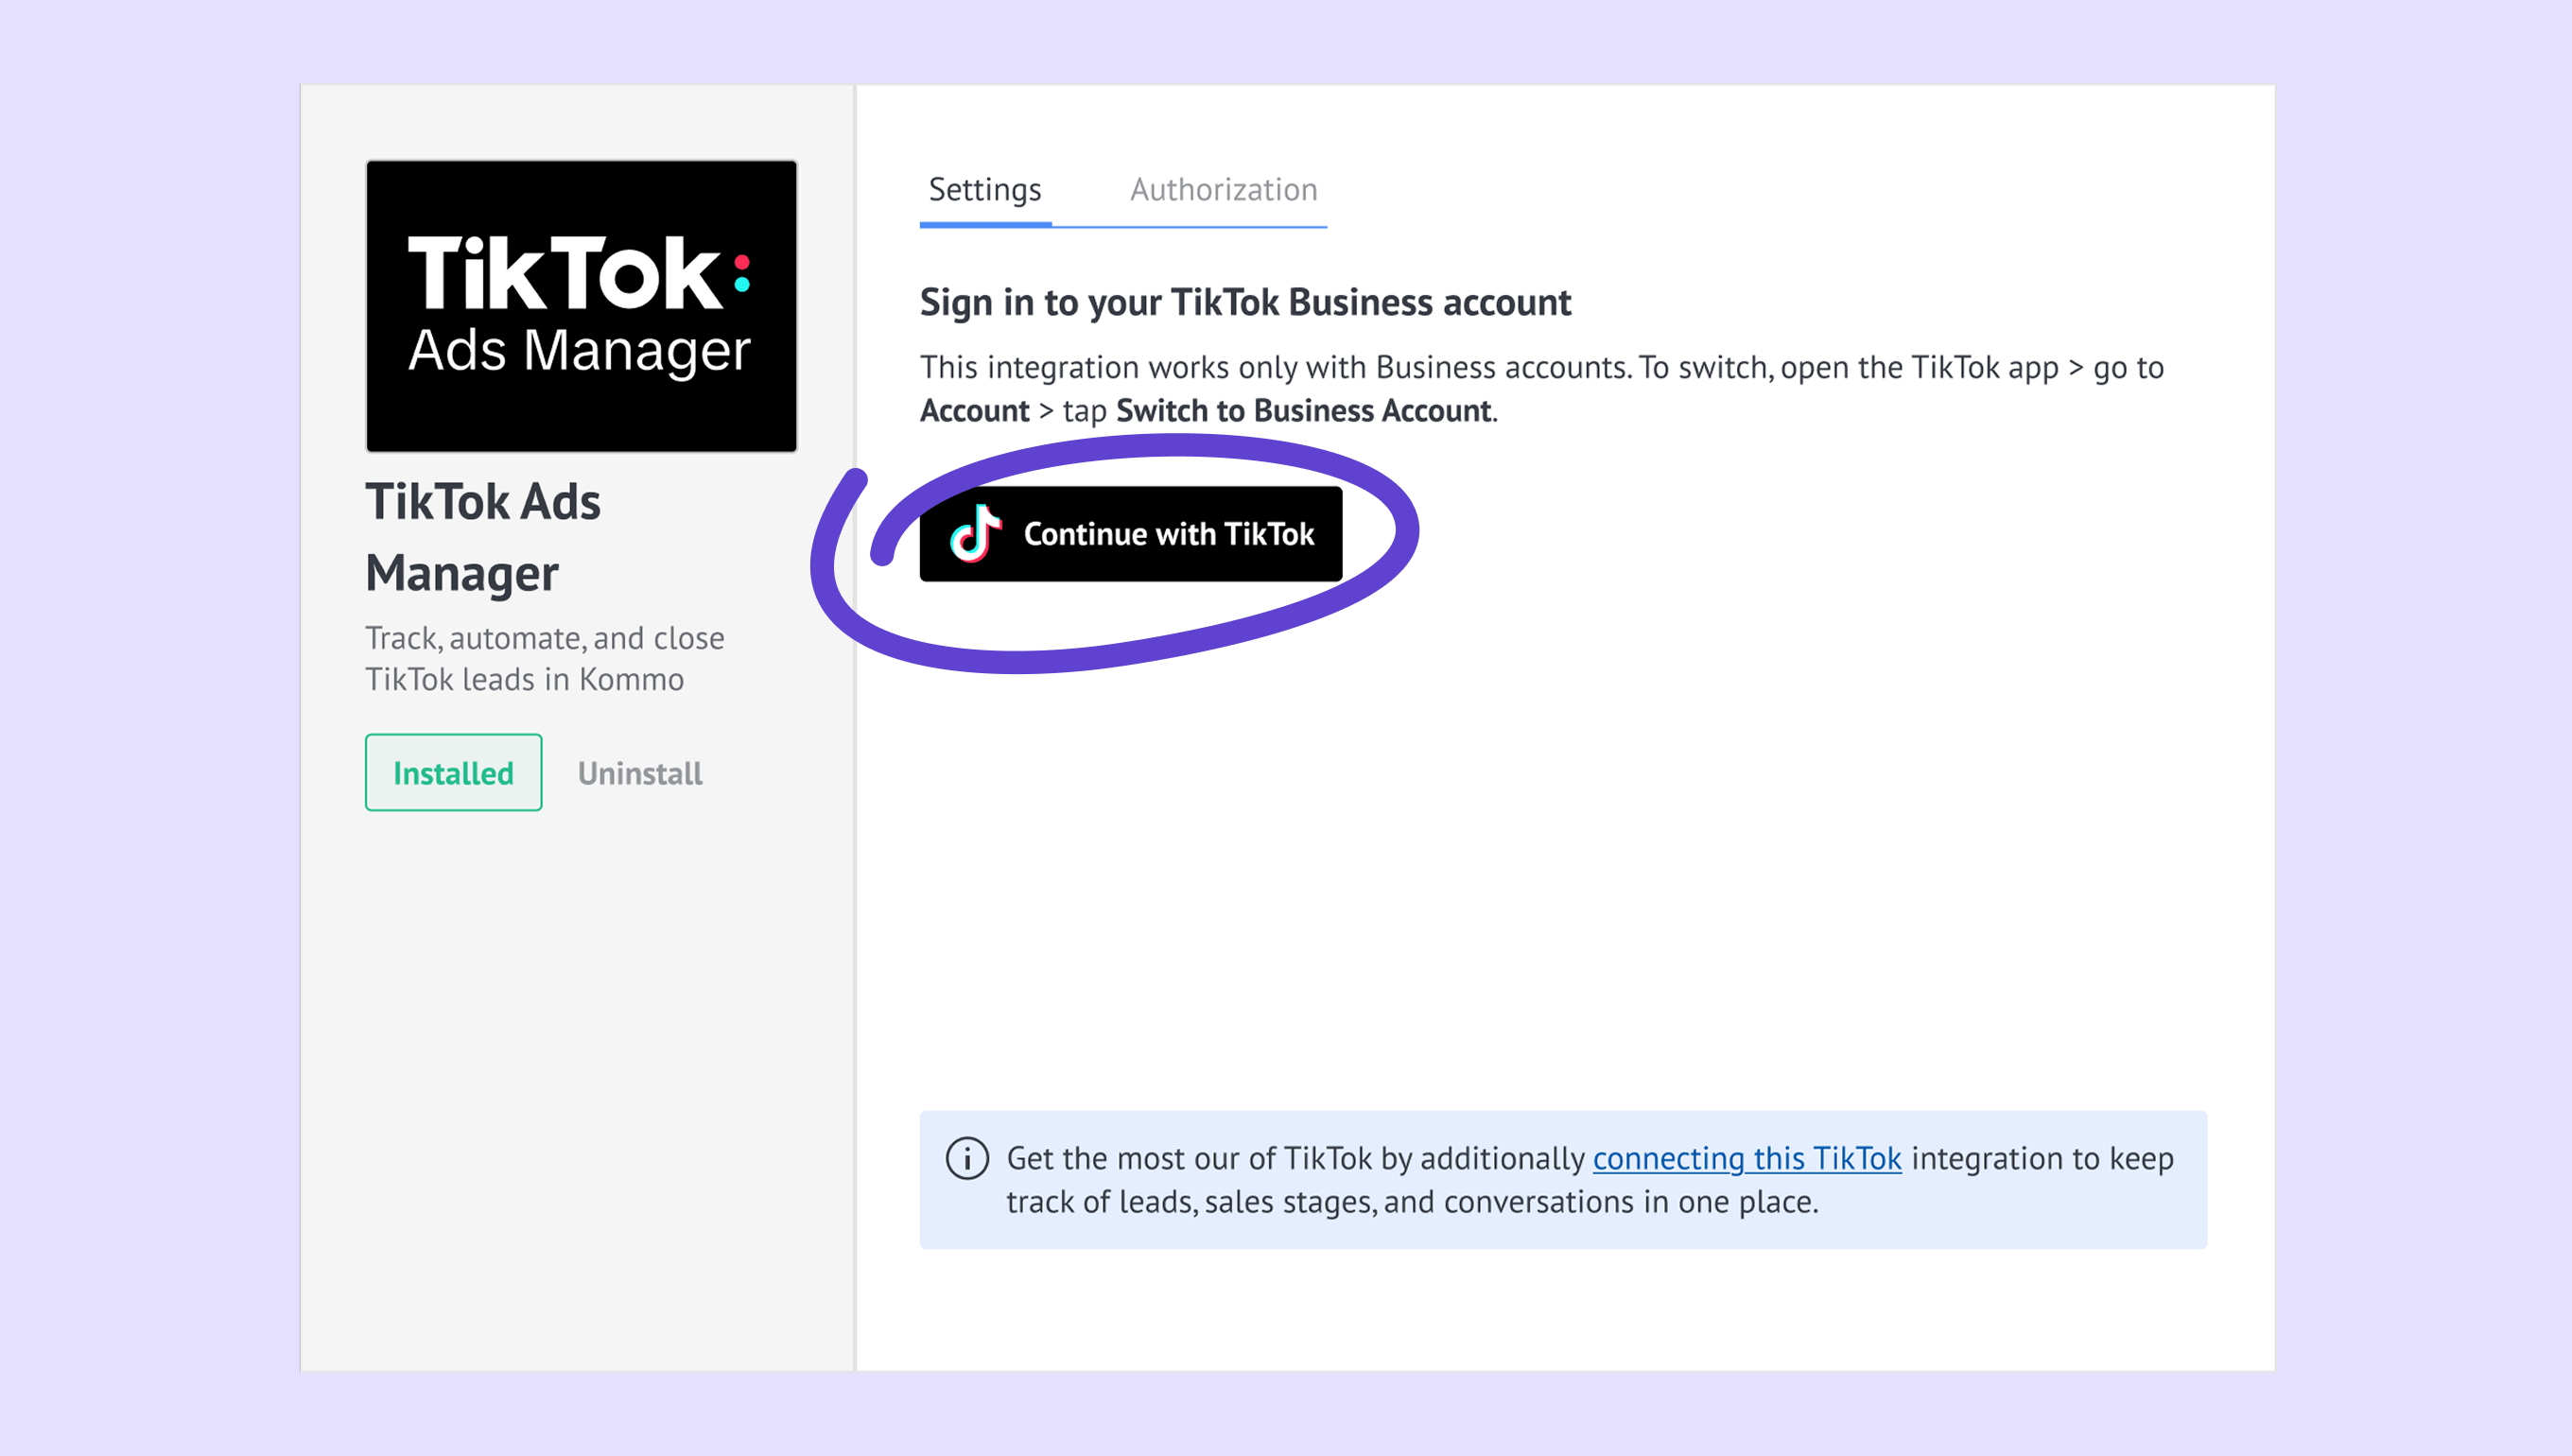2572x1456 pixels.
Task: Click the info circle icon in banner
Action: pyautogui.click(x=967, y=1159)
